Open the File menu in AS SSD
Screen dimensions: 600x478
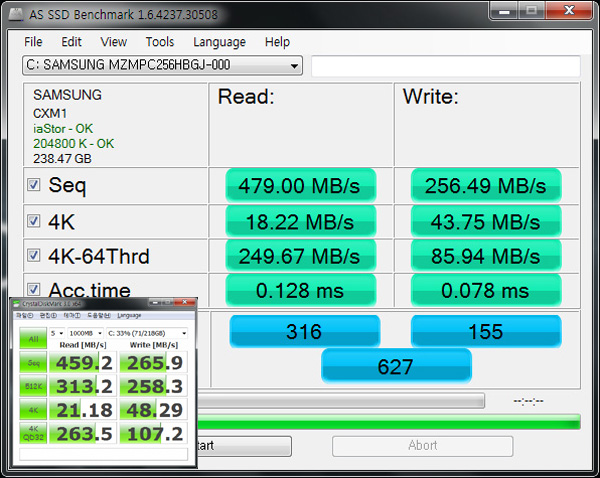[33, 42]
